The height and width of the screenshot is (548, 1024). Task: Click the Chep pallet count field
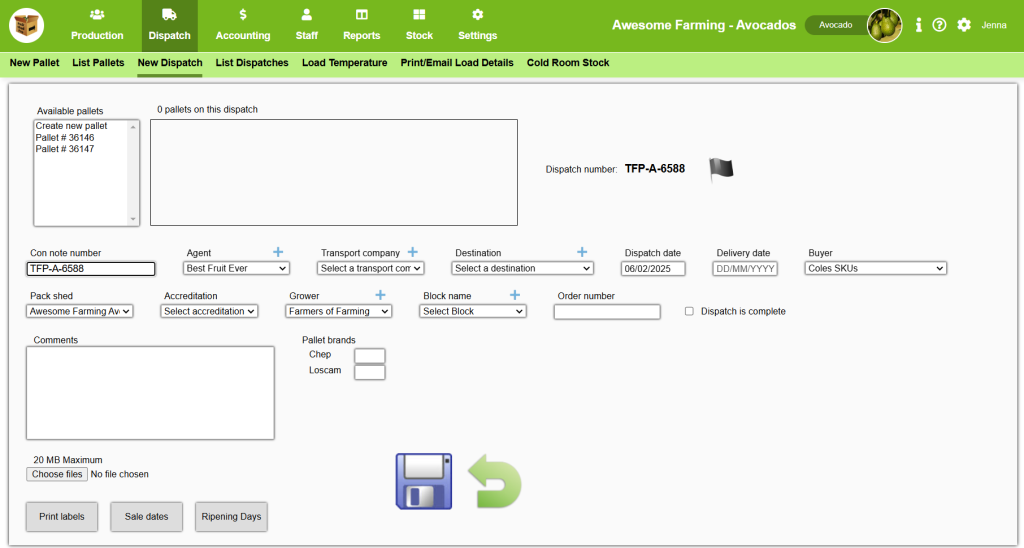[370, 356]
